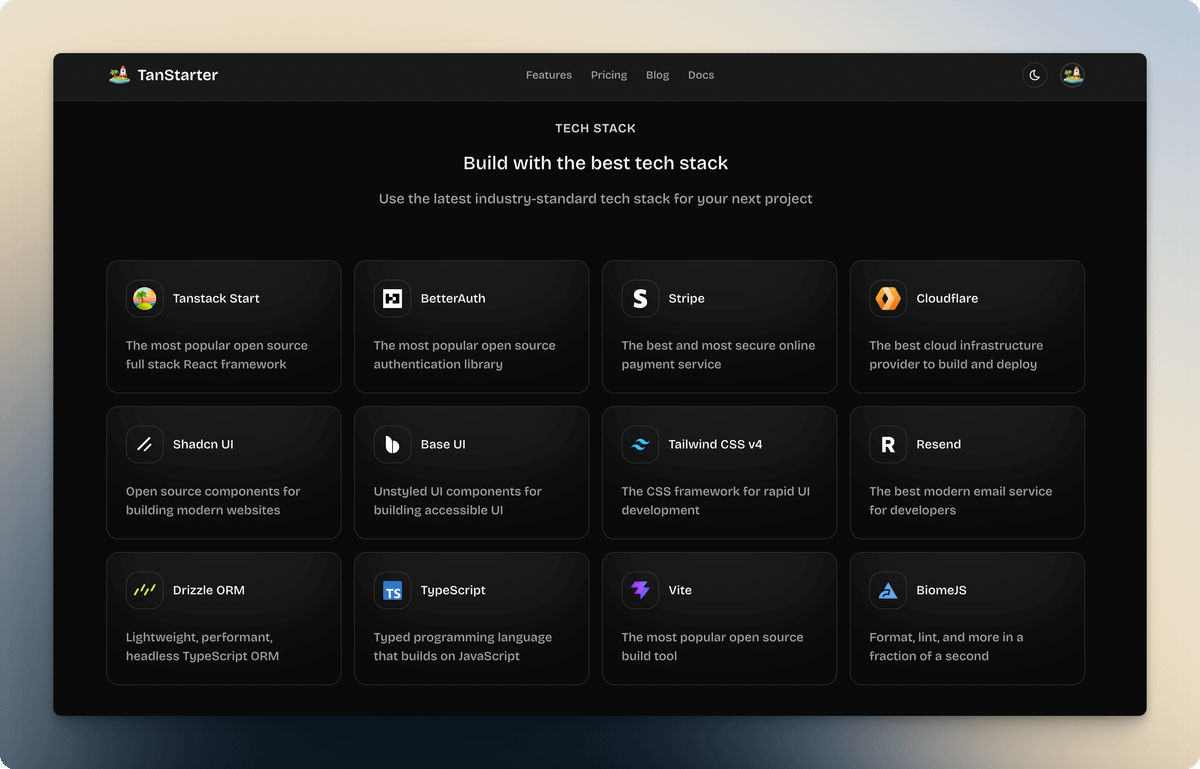
Task: Click the Vite lightning icon
Action: [x=640, y=590]
